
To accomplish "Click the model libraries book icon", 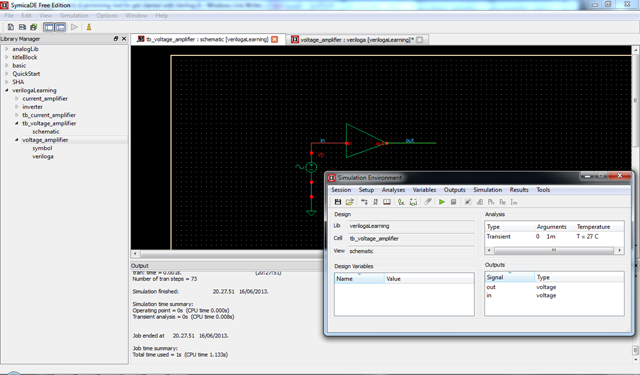I will 387,202.
